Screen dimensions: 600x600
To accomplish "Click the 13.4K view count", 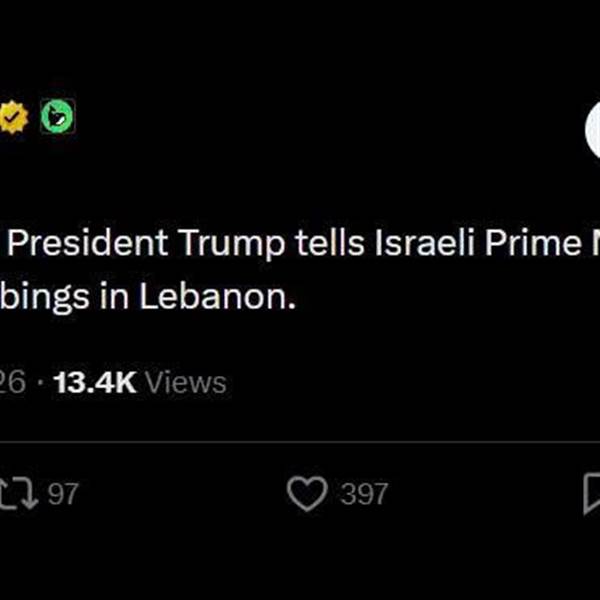I will click(x=95, y=382).
